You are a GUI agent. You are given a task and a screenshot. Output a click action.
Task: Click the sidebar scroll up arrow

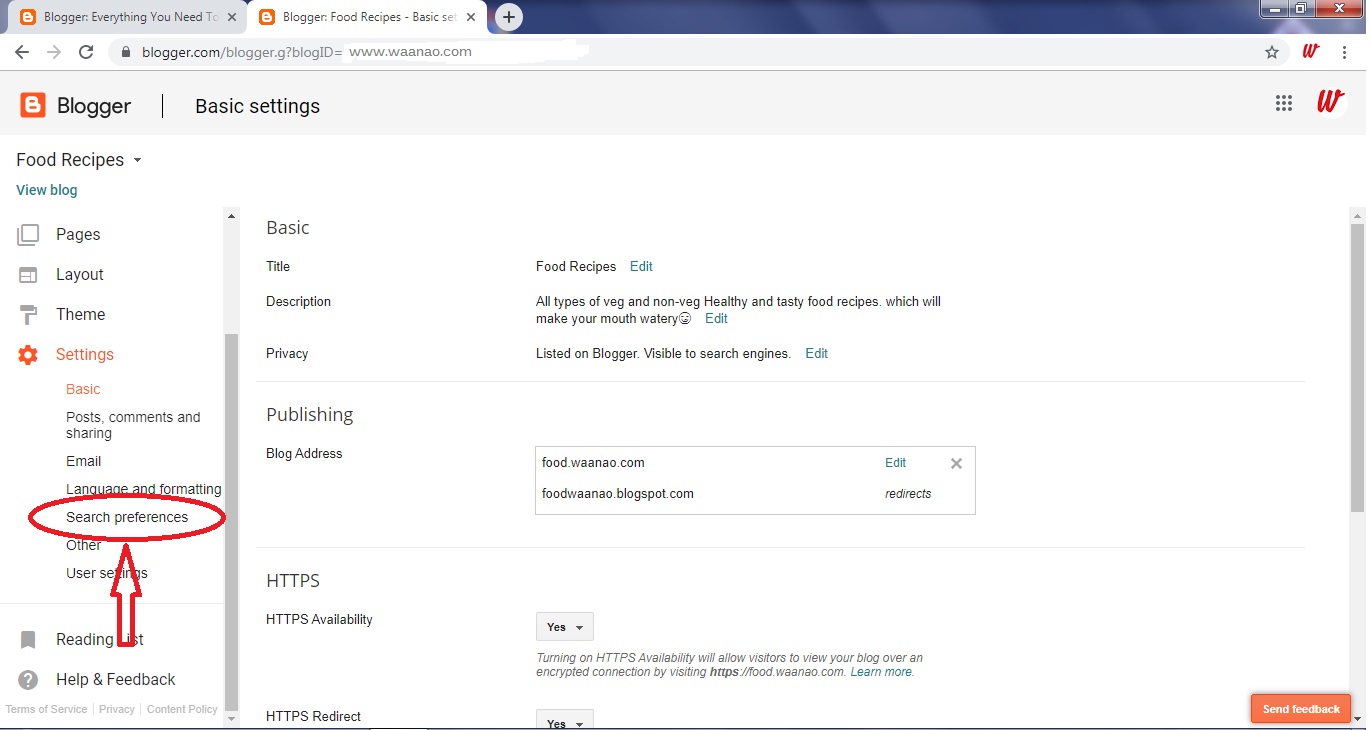(x=232, y=216)
